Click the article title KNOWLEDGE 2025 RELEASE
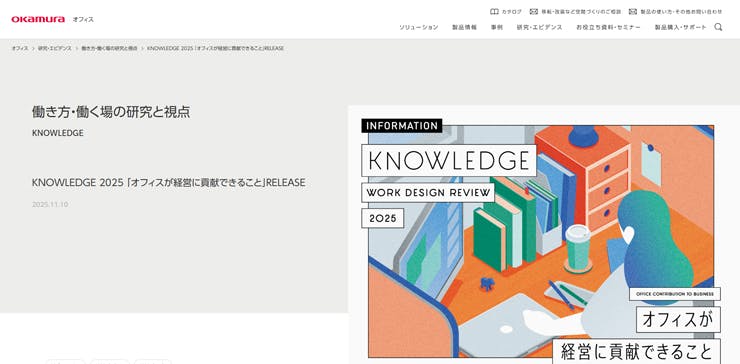 [x=168, y=182]
